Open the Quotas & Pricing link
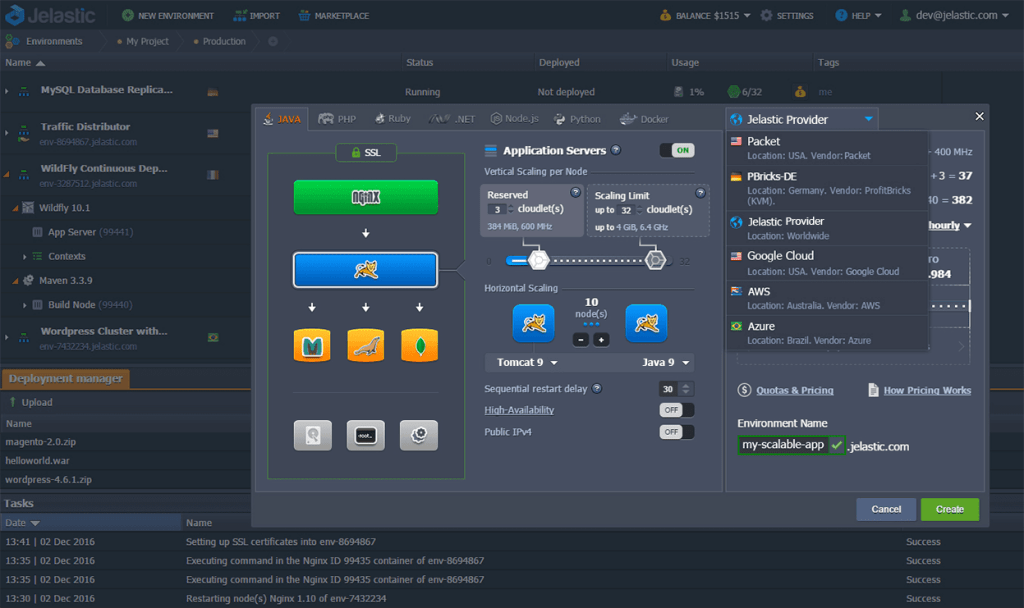 pos(795,391)
